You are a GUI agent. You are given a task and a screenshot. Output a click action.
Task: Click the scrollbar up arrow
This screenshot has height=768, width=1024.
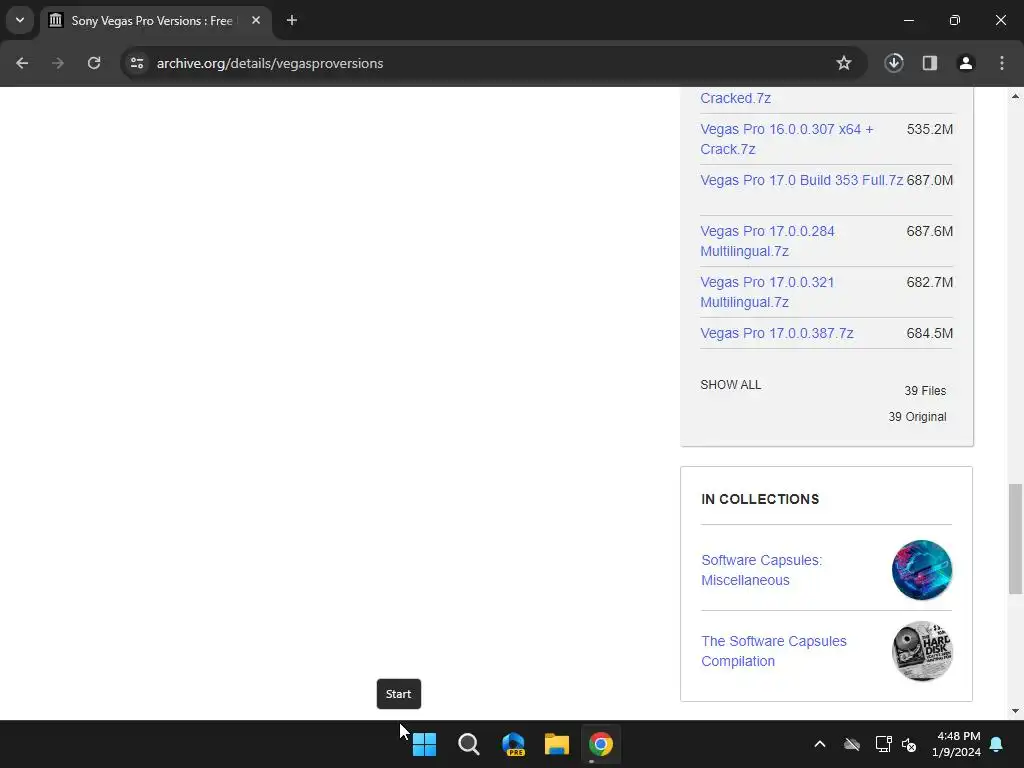click(x=1015, y=96)
